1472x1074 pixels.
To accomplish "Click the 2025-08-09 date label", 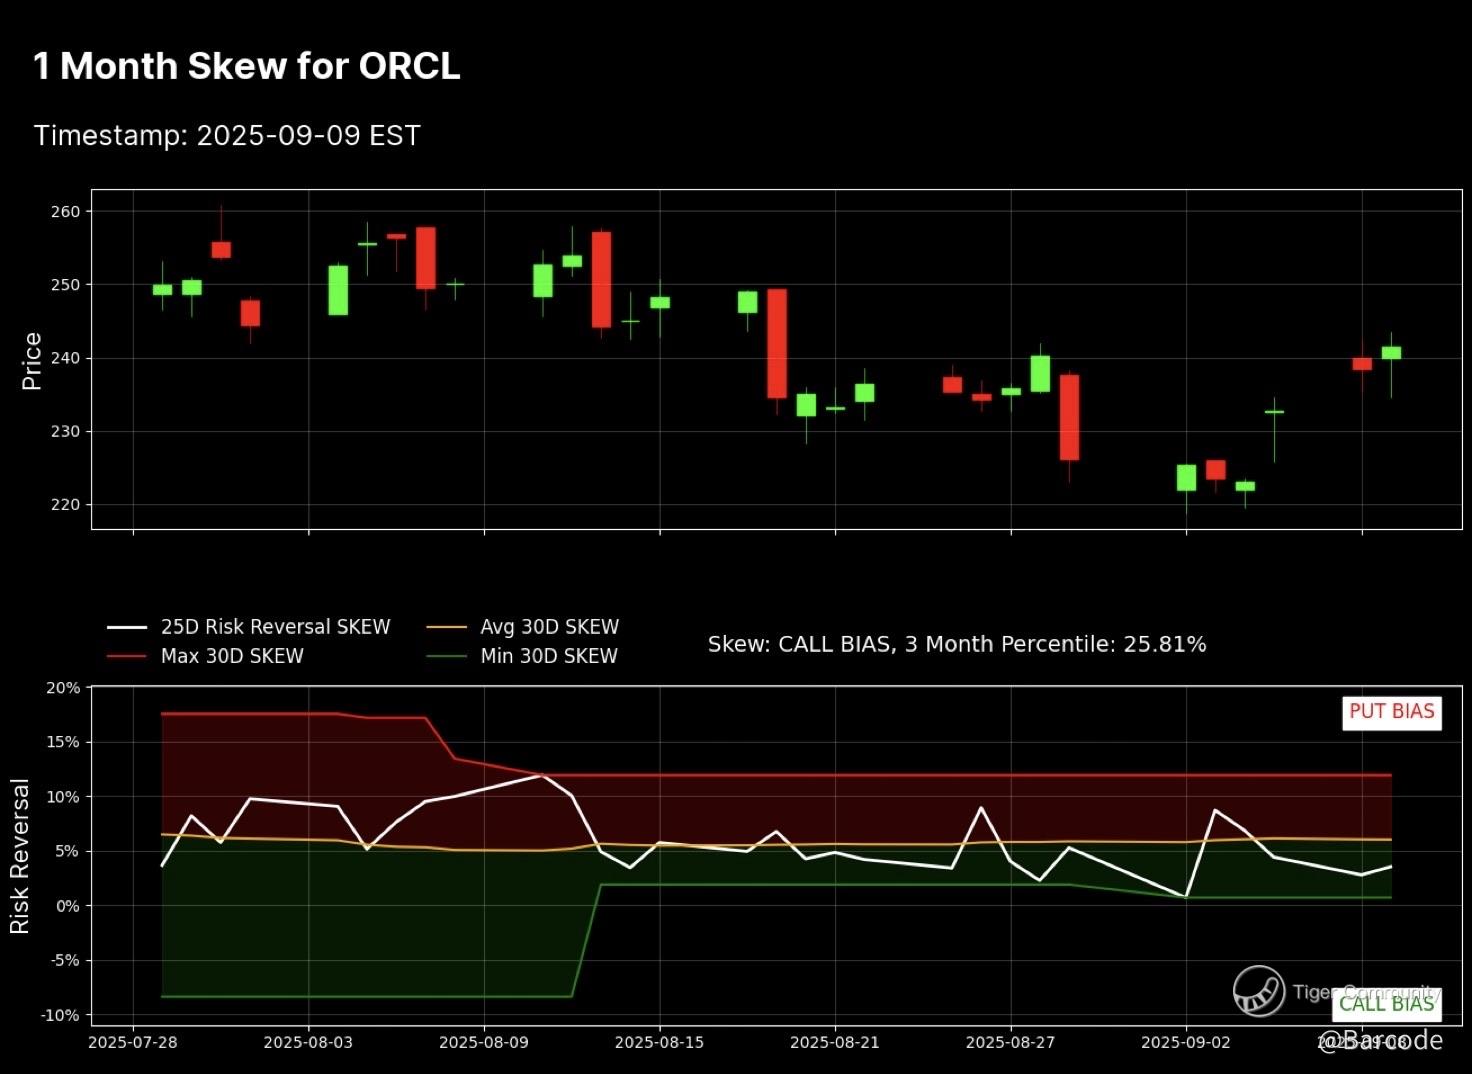I will (x=484, y=1043).
